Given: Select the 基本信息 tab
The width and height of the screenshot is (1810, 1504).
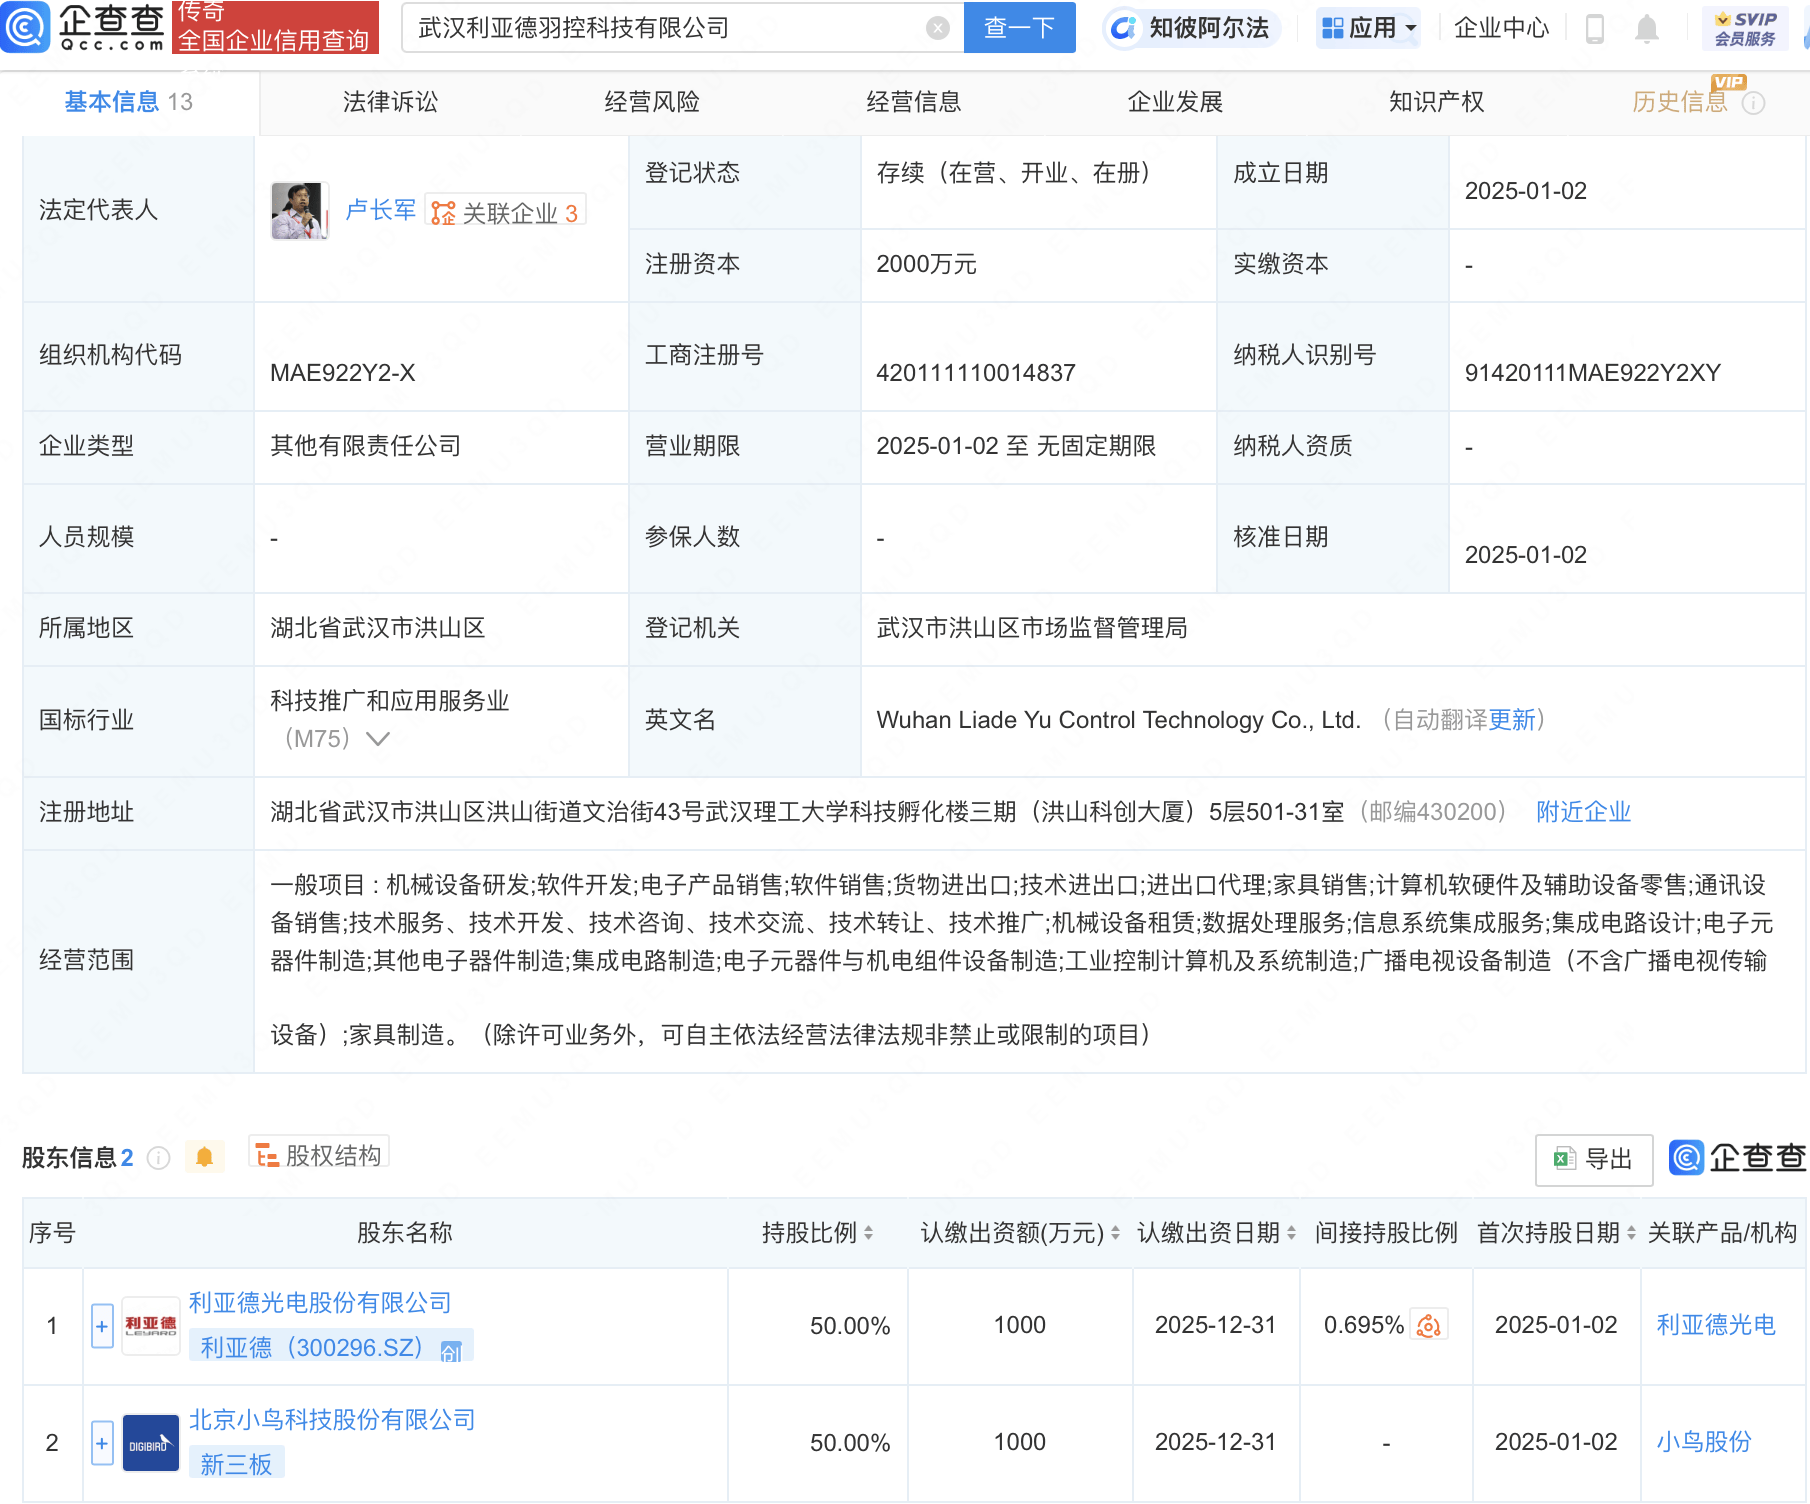Looking at the screenshot, I should point(129,102).
